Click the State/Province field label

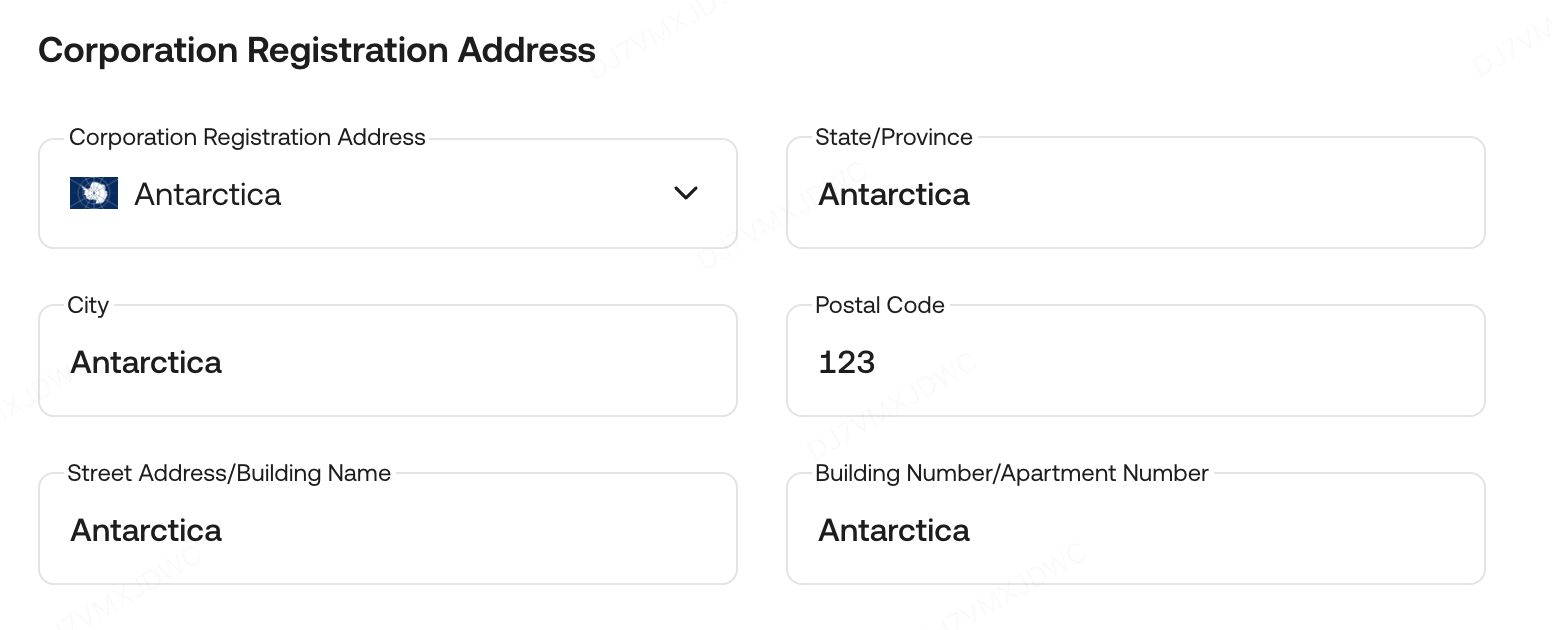[894, 138]
